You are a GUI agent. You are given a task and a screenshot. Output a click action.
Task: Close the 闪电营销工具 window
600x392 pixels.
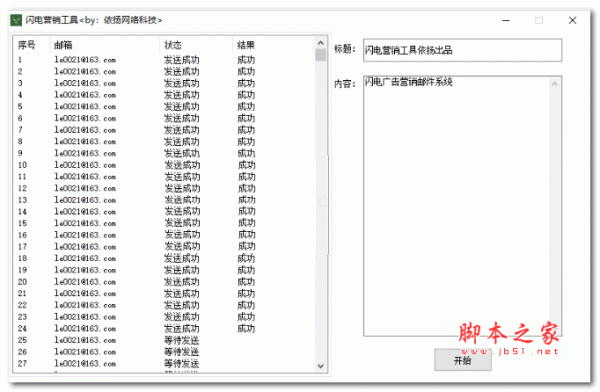point(572,20)
